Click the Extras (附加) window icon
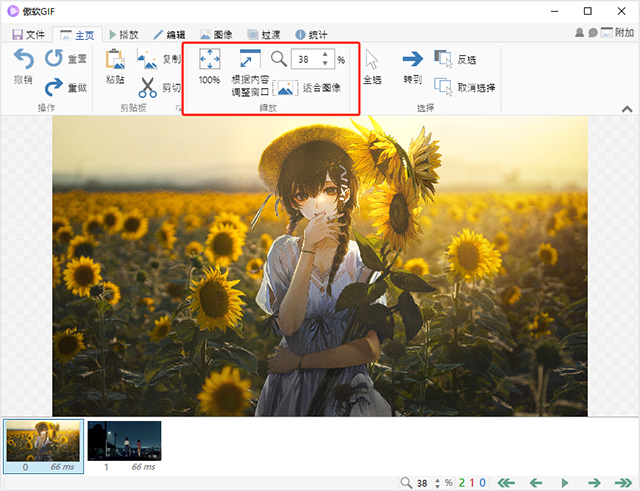 pyautogui.click(x=607, y=32)
